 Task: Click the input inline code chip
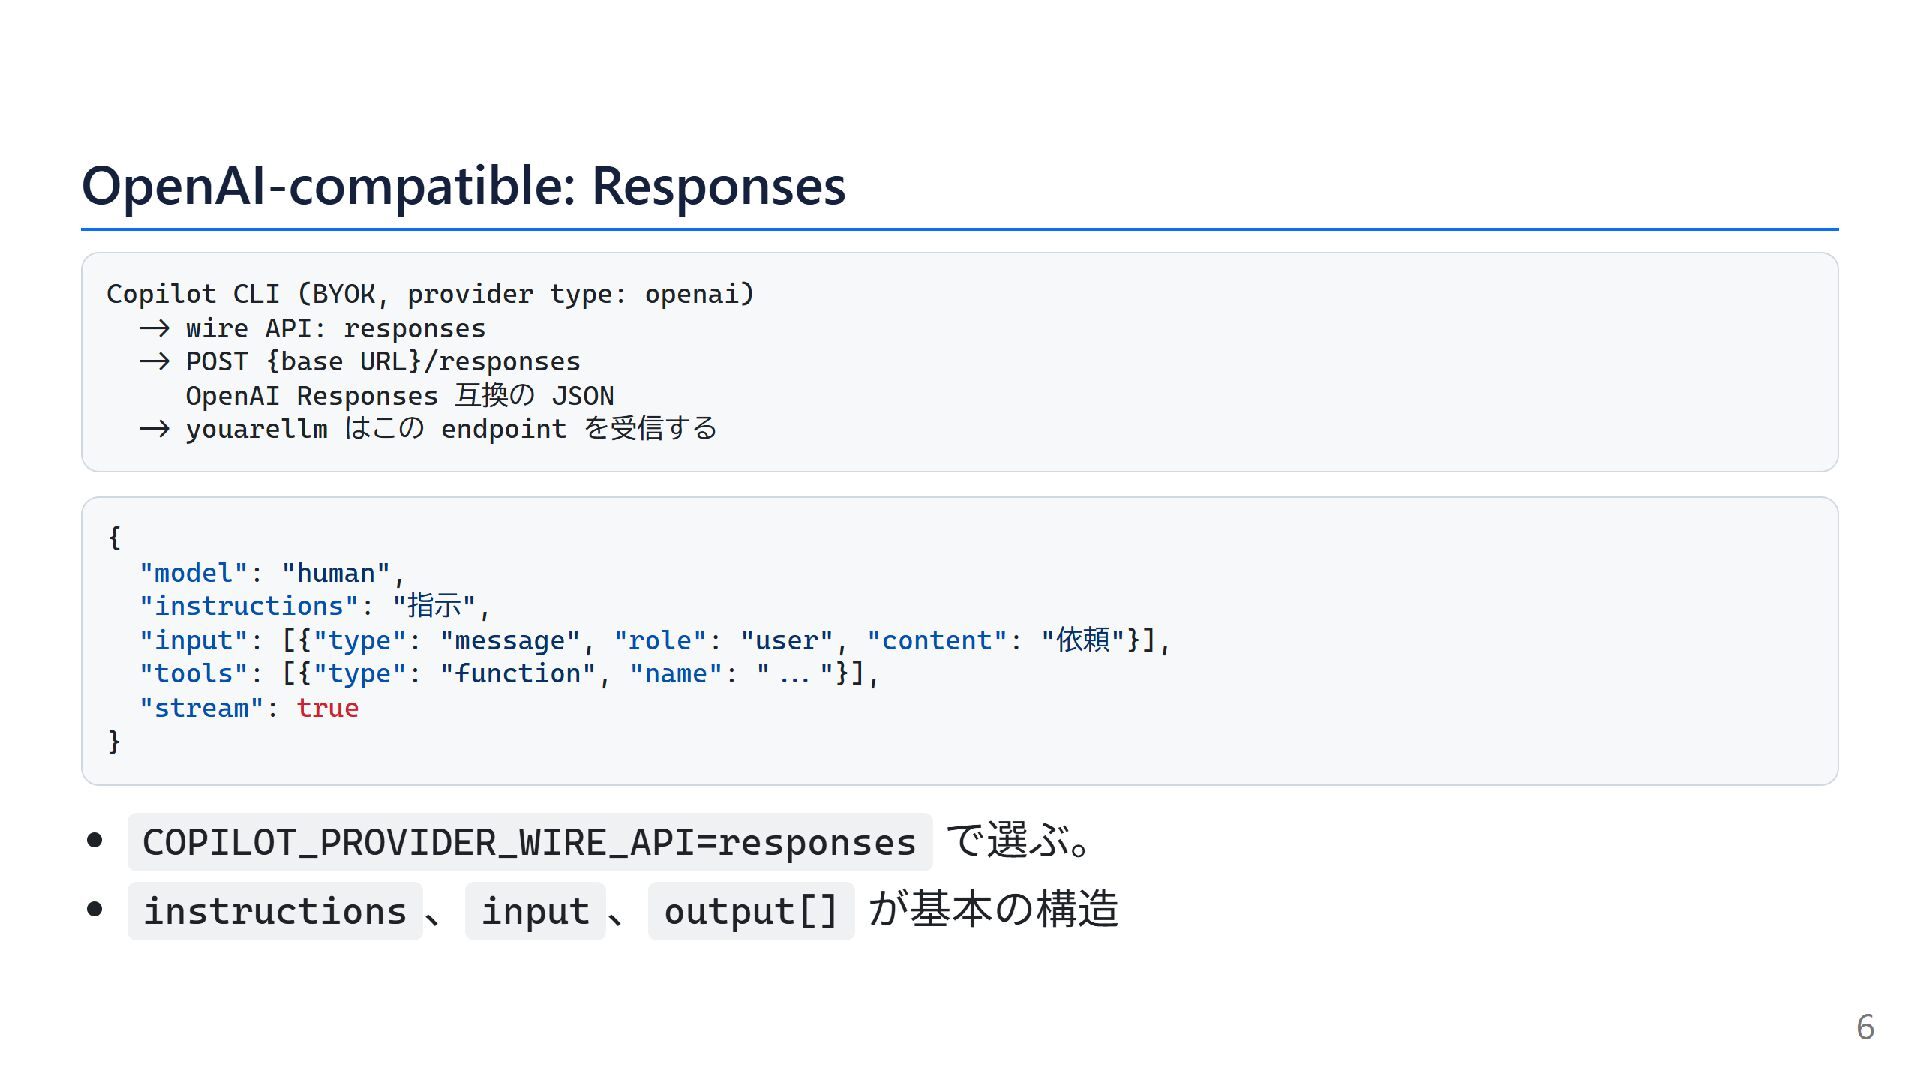tap(535, 911)
